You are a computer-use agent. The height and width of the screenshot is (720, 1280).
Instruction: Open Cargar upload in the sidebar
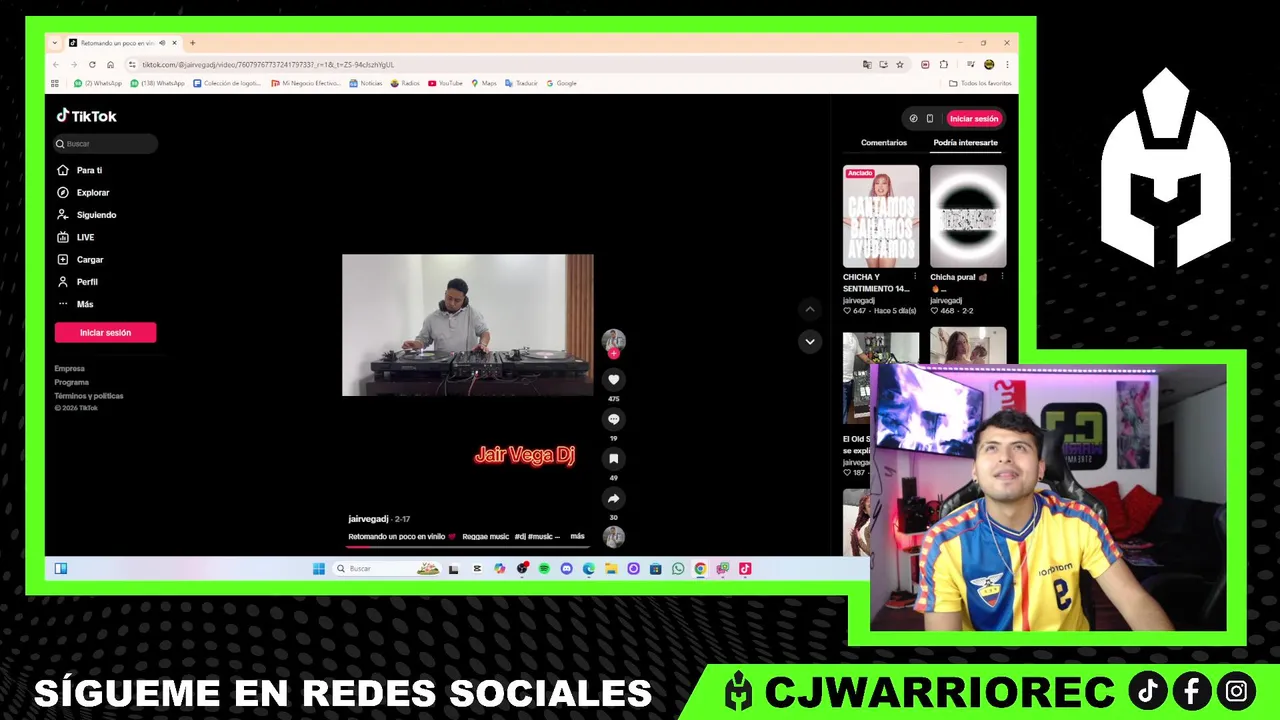pos(81,259)
